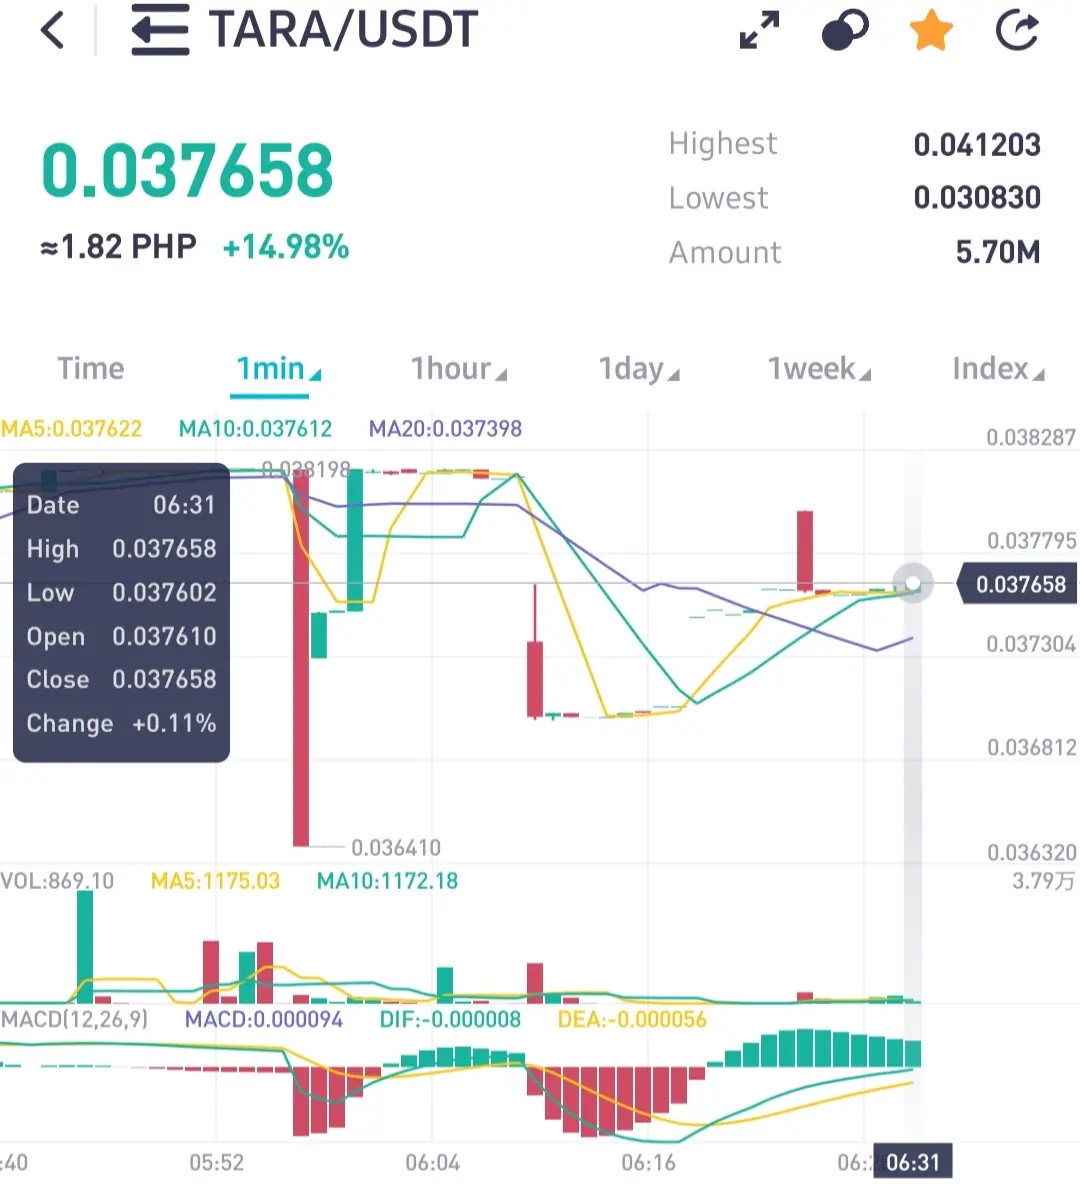Tap the Lowest value 0.030830

977,198
